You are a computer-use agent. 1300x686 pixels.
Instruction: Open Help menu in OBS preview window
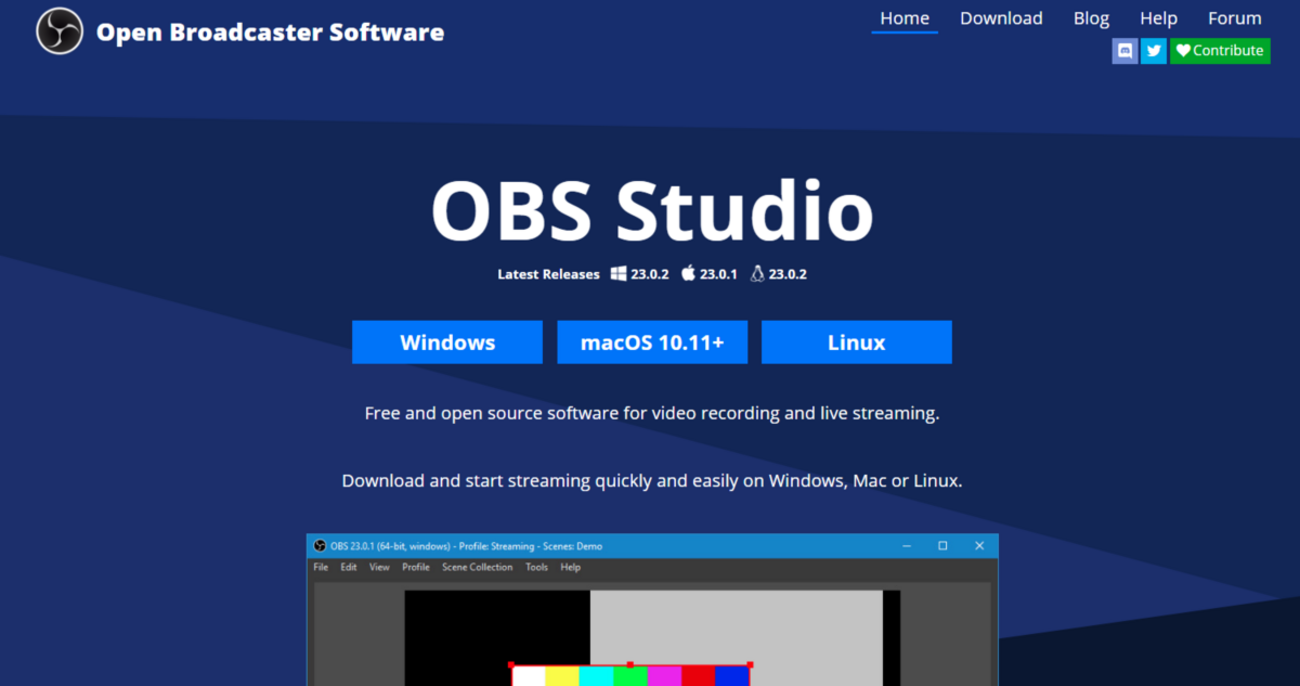(570, 567)
